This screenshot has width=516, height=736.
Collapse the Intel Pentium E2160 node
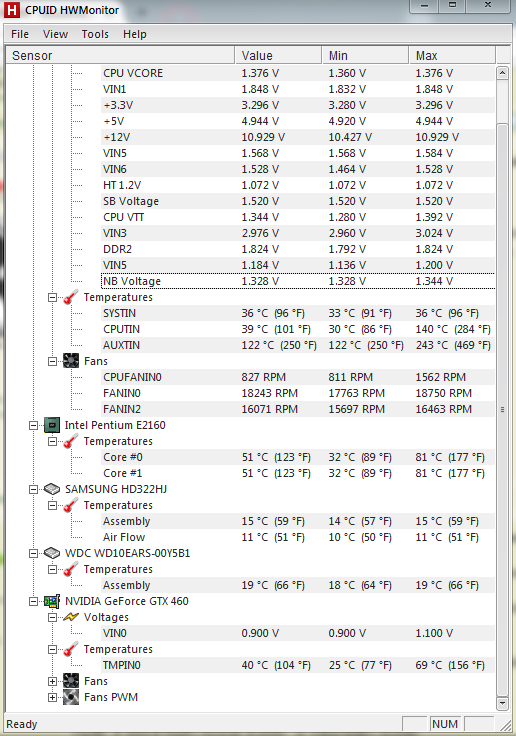click(33, 425)
